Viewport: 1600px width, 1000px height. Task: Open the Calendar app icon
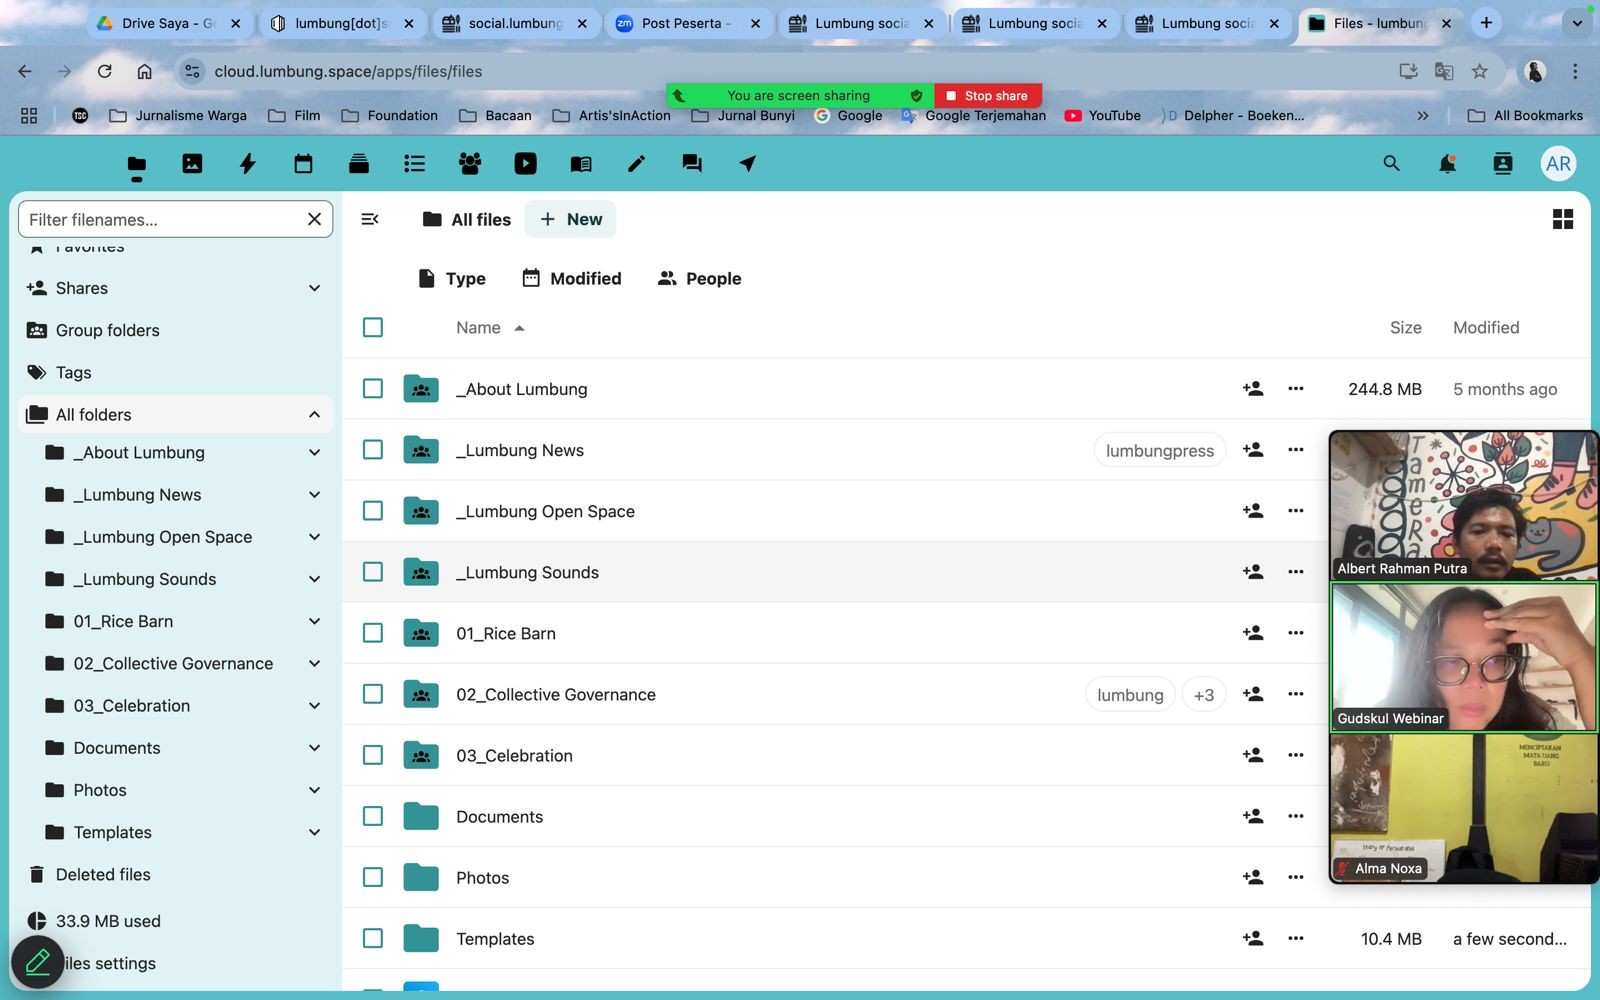point(303,164)
